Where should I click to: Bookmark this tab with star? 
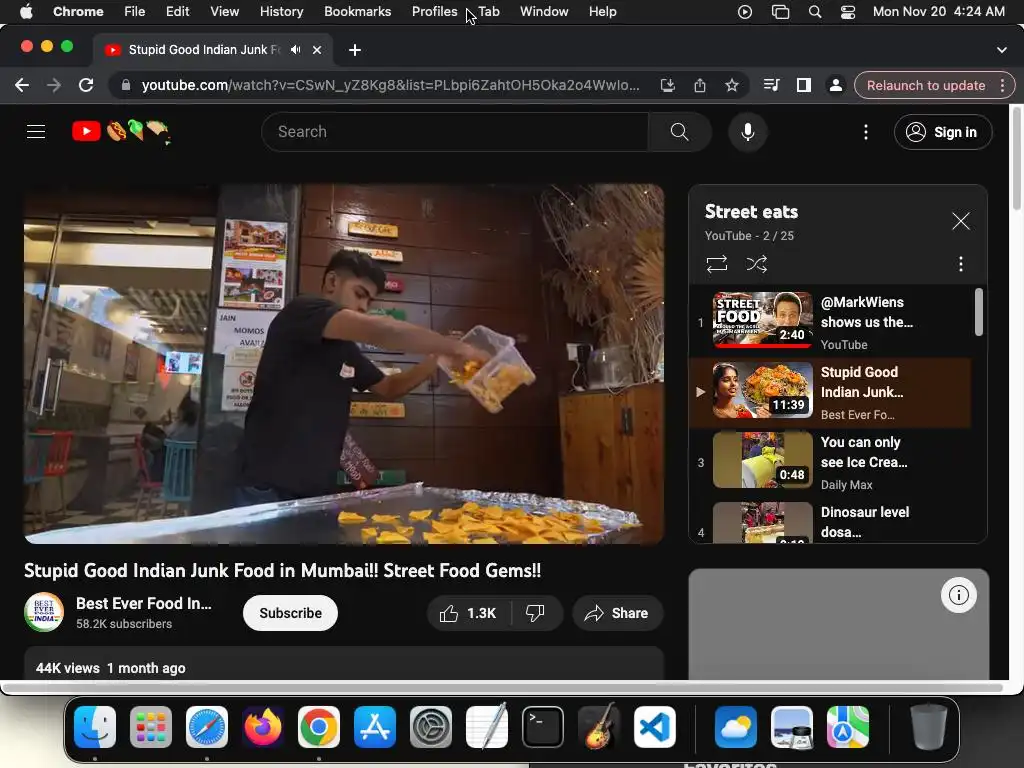pos(732,86)
